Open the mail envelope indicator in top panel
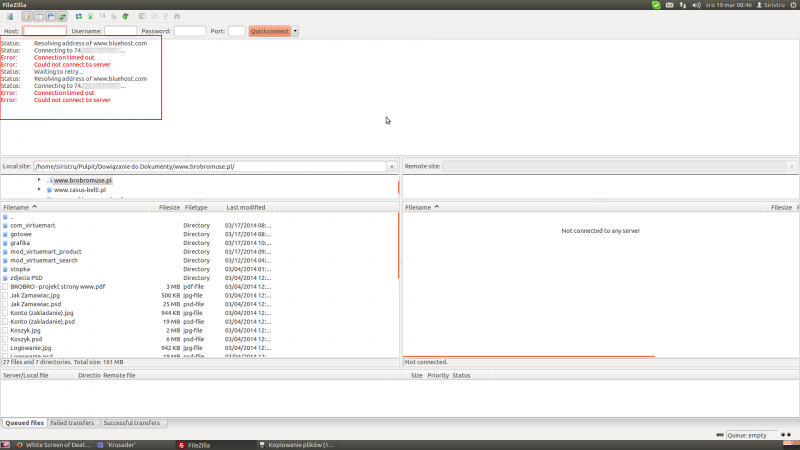This screenshot has width=800, height=450. pyautogui.click(x=669, y=5)
